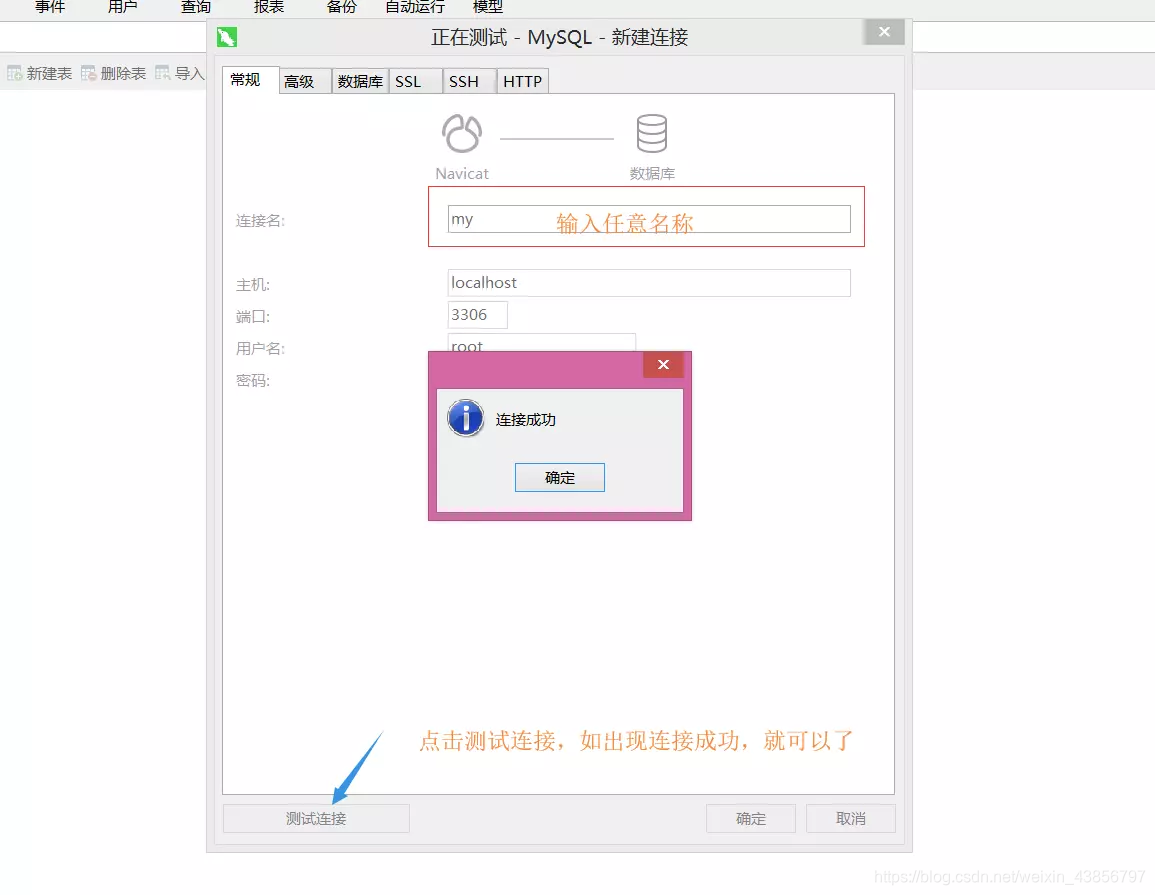Click the Navicat connection icon above the form
Viewport: 1155px width, 895px height.
point(461,133)
